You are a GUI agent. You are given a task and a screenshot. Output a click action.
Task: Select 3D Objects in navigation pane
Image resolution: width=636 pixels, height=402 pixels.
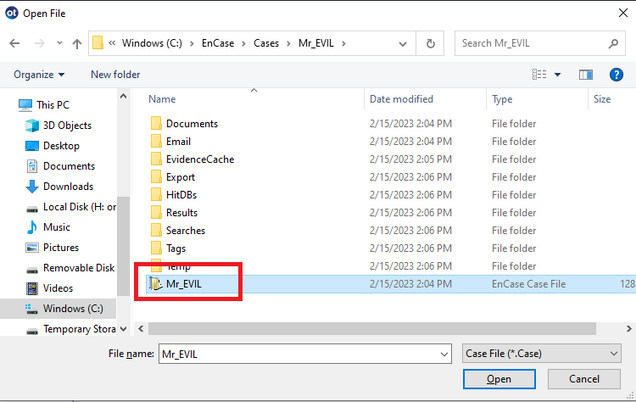click(x=67, y=125)
